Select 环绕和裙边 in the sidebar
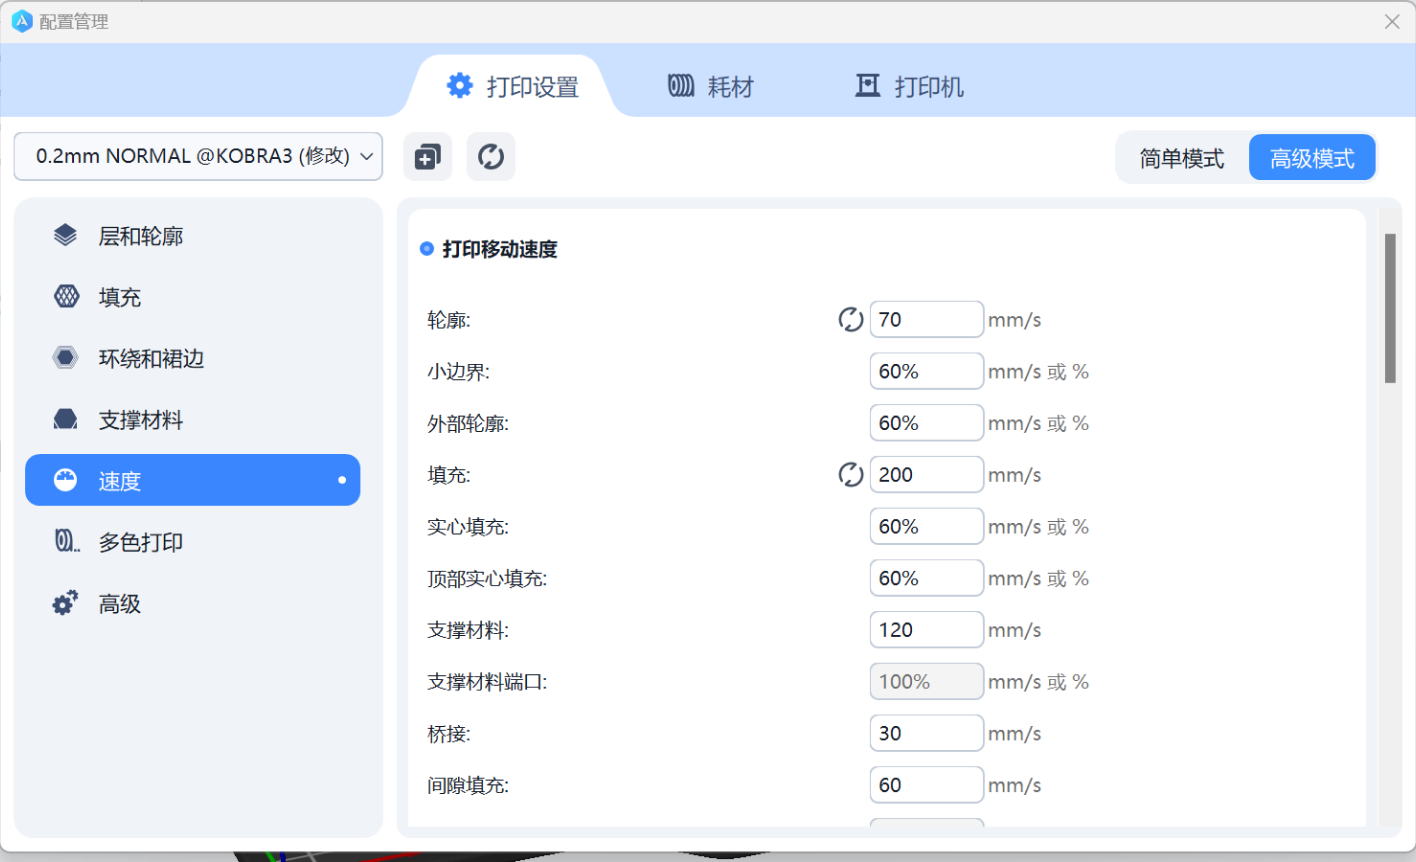 [x=151, y=359]
